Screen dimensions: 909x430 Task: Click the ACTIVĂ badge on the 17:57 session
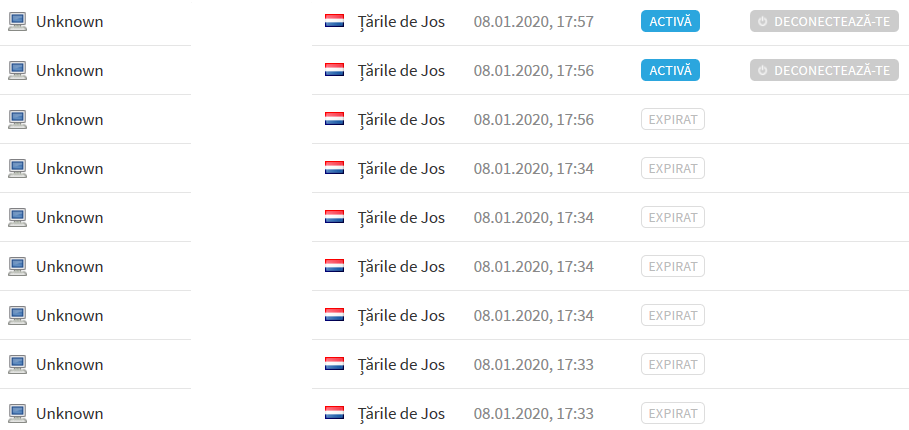pyautogui.click(x=670, y=21)
